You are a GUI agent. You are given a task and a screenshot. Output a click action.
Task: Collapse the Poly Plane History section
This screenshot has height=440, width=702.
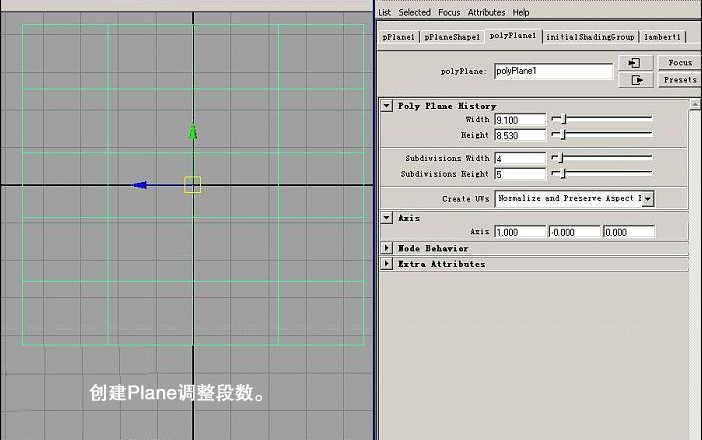tap(387, 106)
